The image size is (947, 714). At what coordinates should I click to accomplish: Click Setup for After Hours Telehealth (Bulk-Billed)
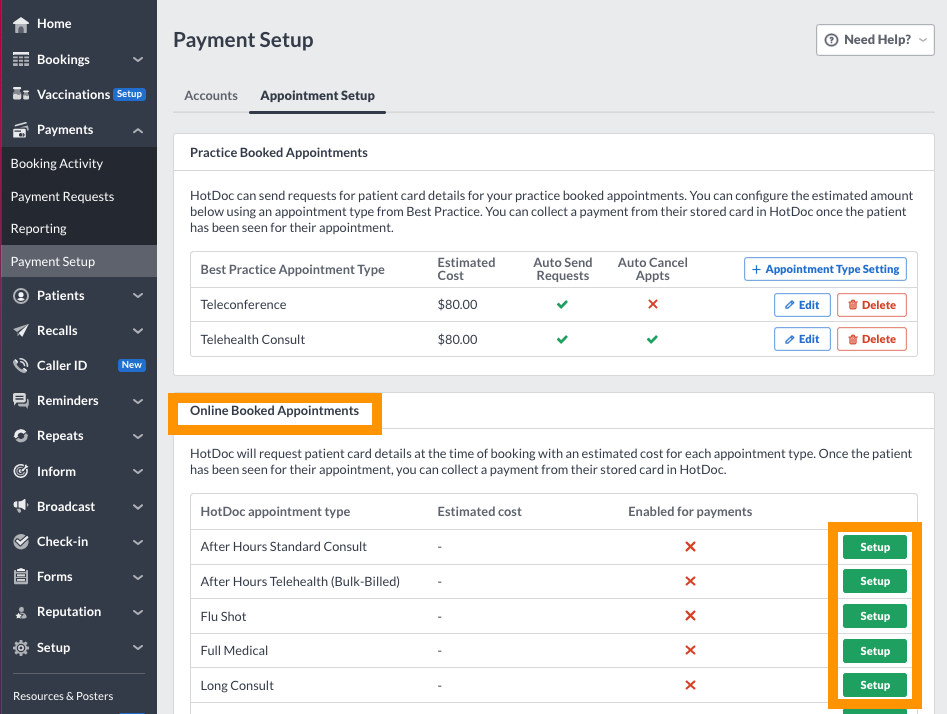(875, 581)
